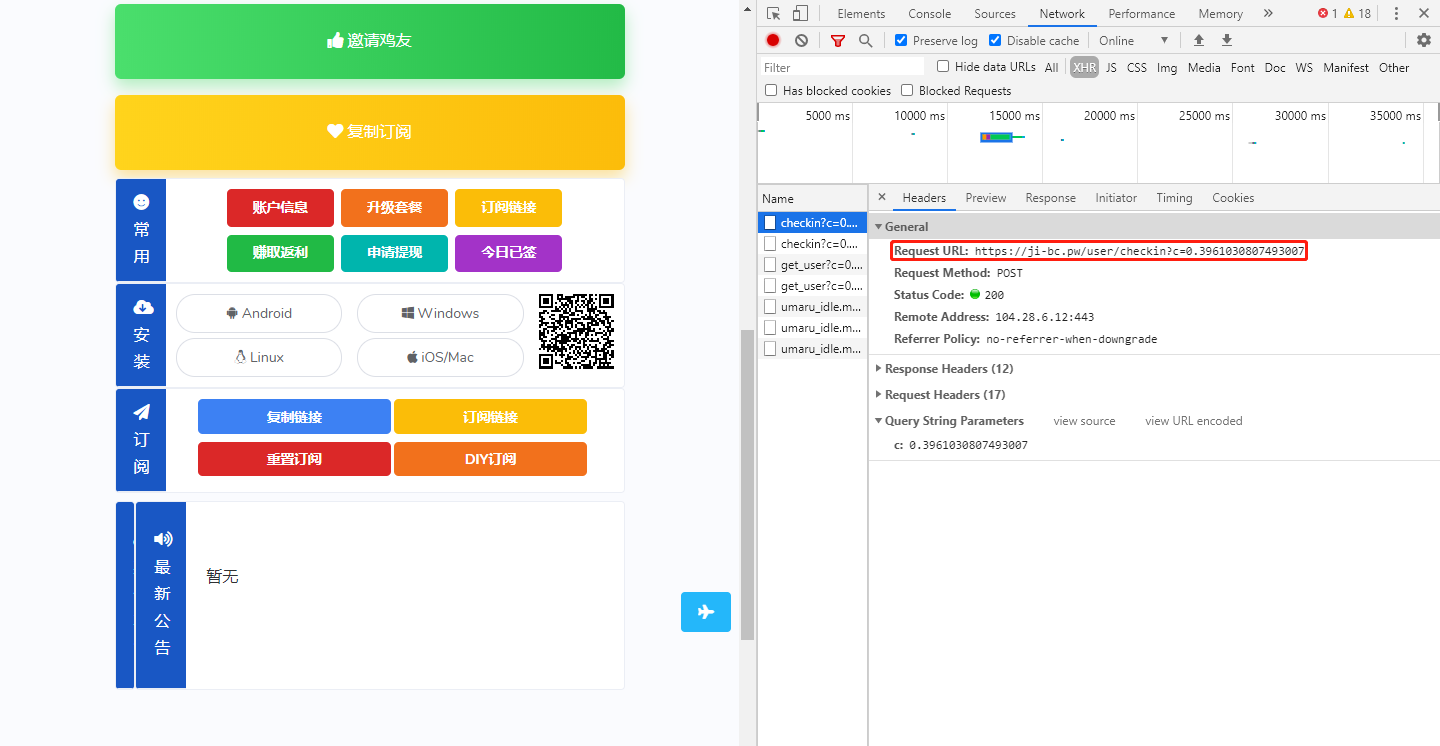Open network search with the magnifier icon
Viewport: 1440px width, 746px height.
coord(865,40)
